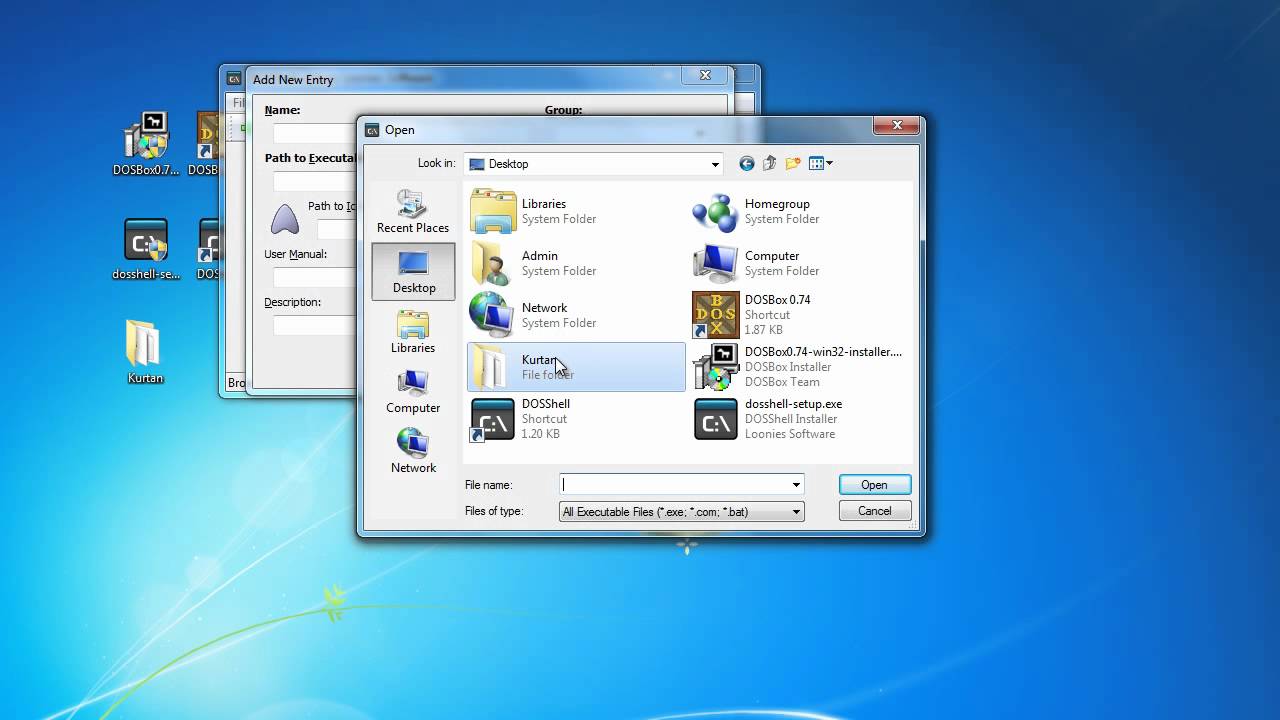The image size is (1280, 720).
Task: Go back using the blue Back arrow icon
Action: (x=747, y=163)
